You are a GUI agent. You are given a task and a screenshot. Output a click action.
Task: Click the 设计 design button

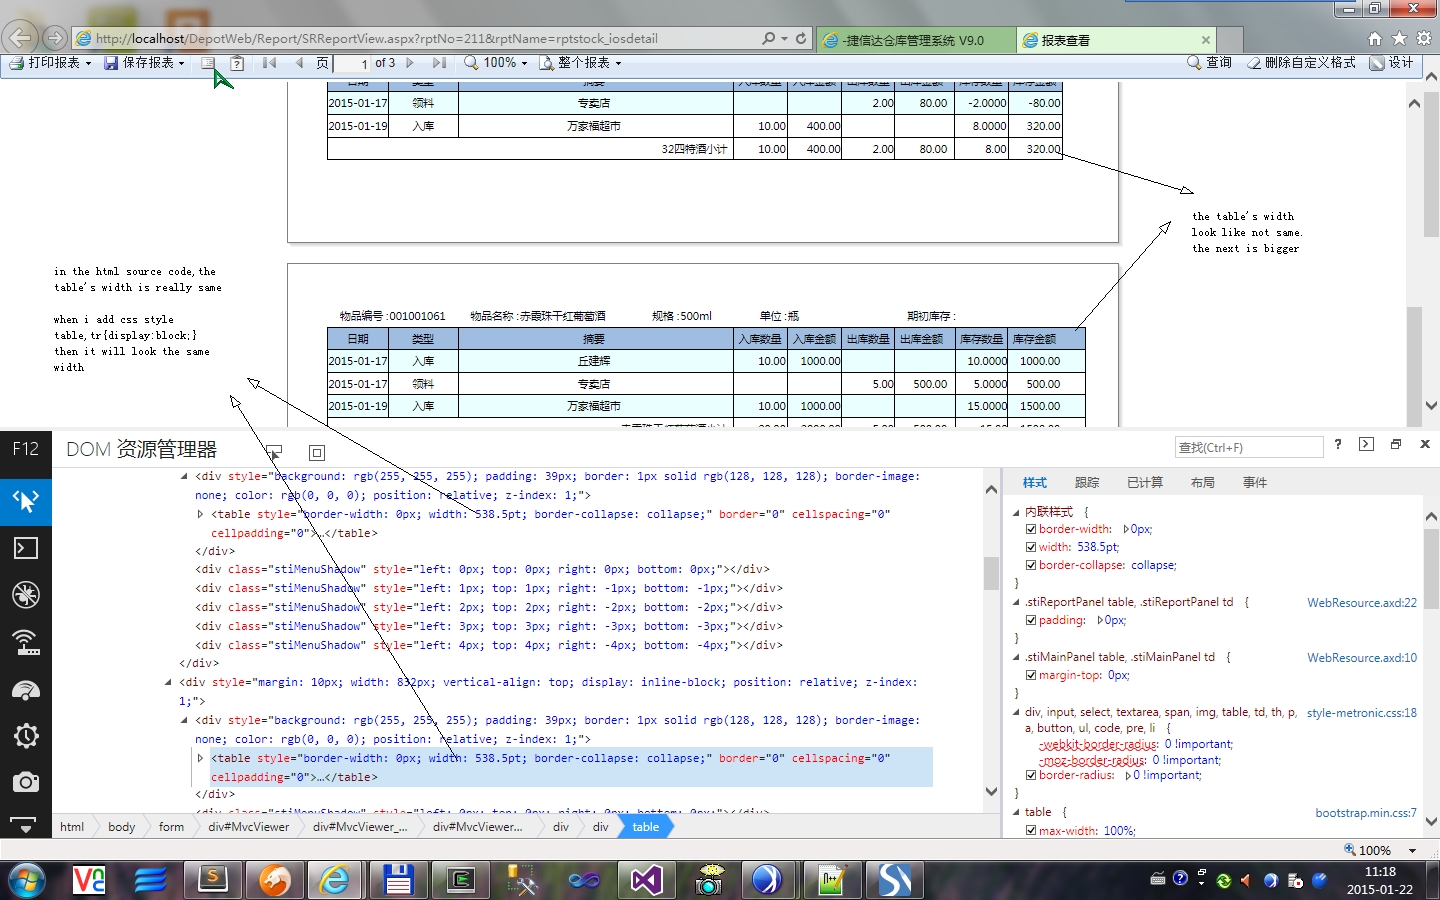[1391, 62]
